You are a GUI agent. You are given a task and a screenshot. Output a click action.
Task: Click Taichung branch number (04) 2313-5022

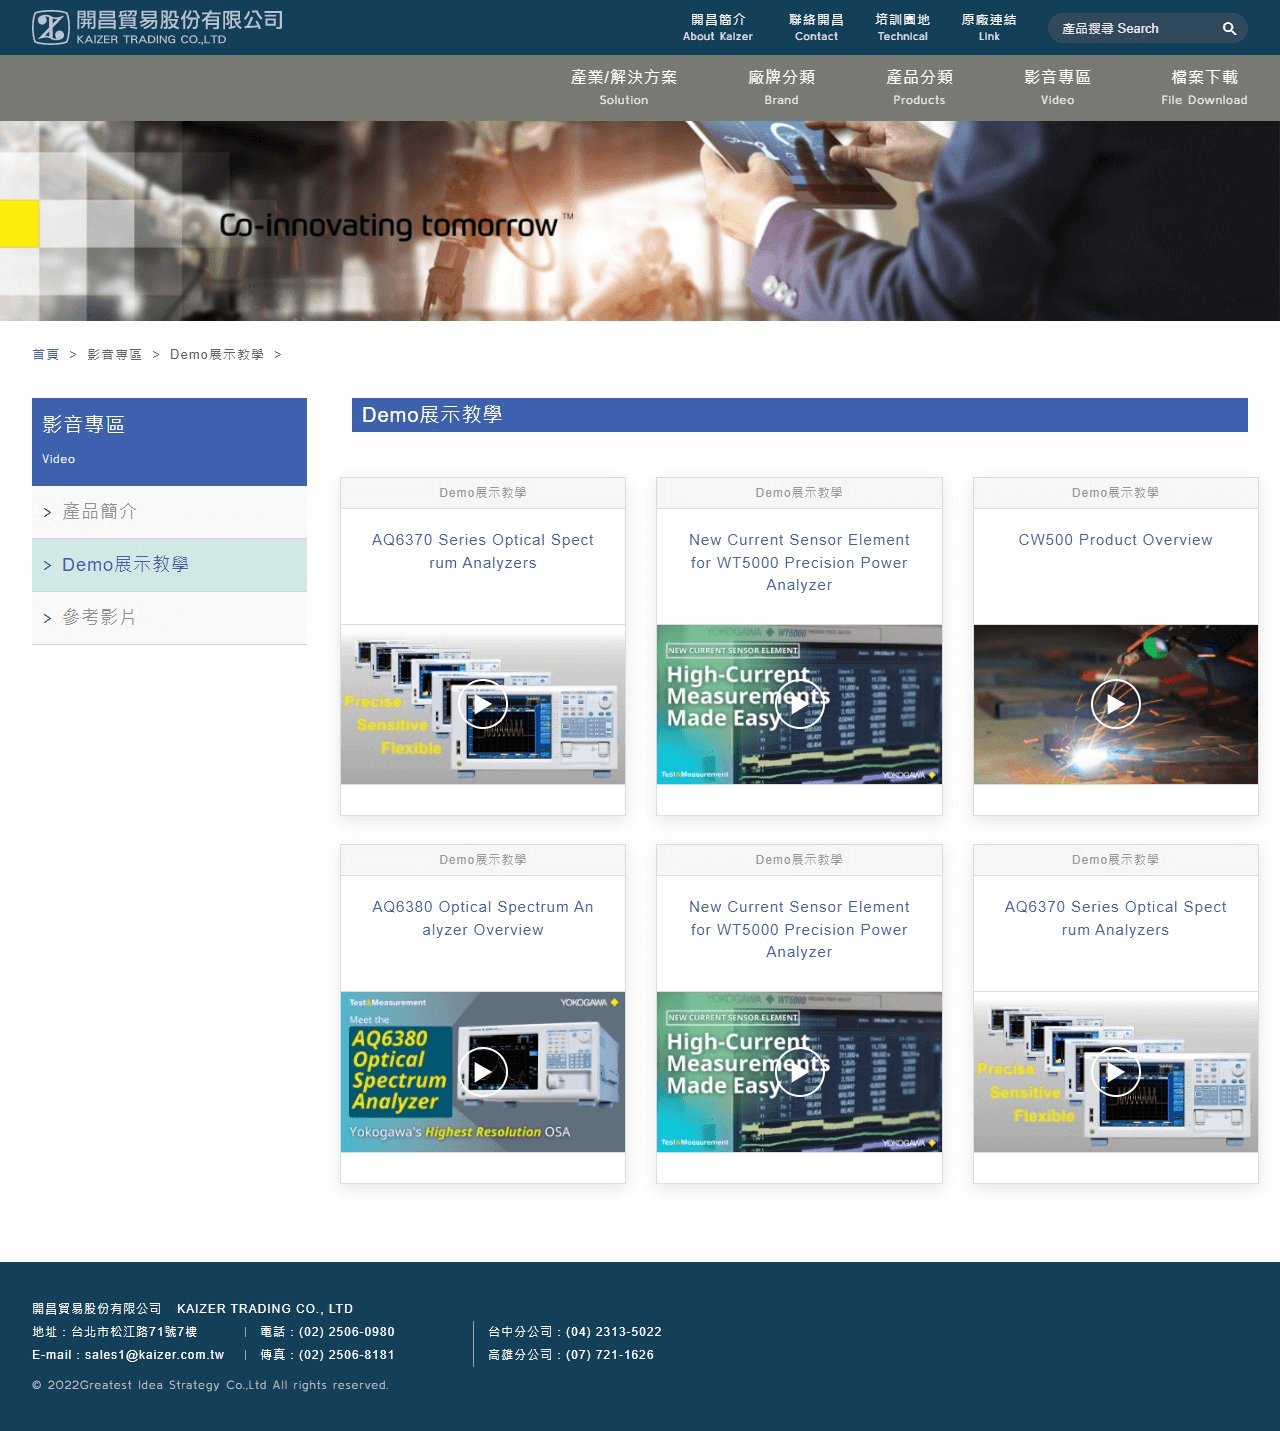(614, 1332)
